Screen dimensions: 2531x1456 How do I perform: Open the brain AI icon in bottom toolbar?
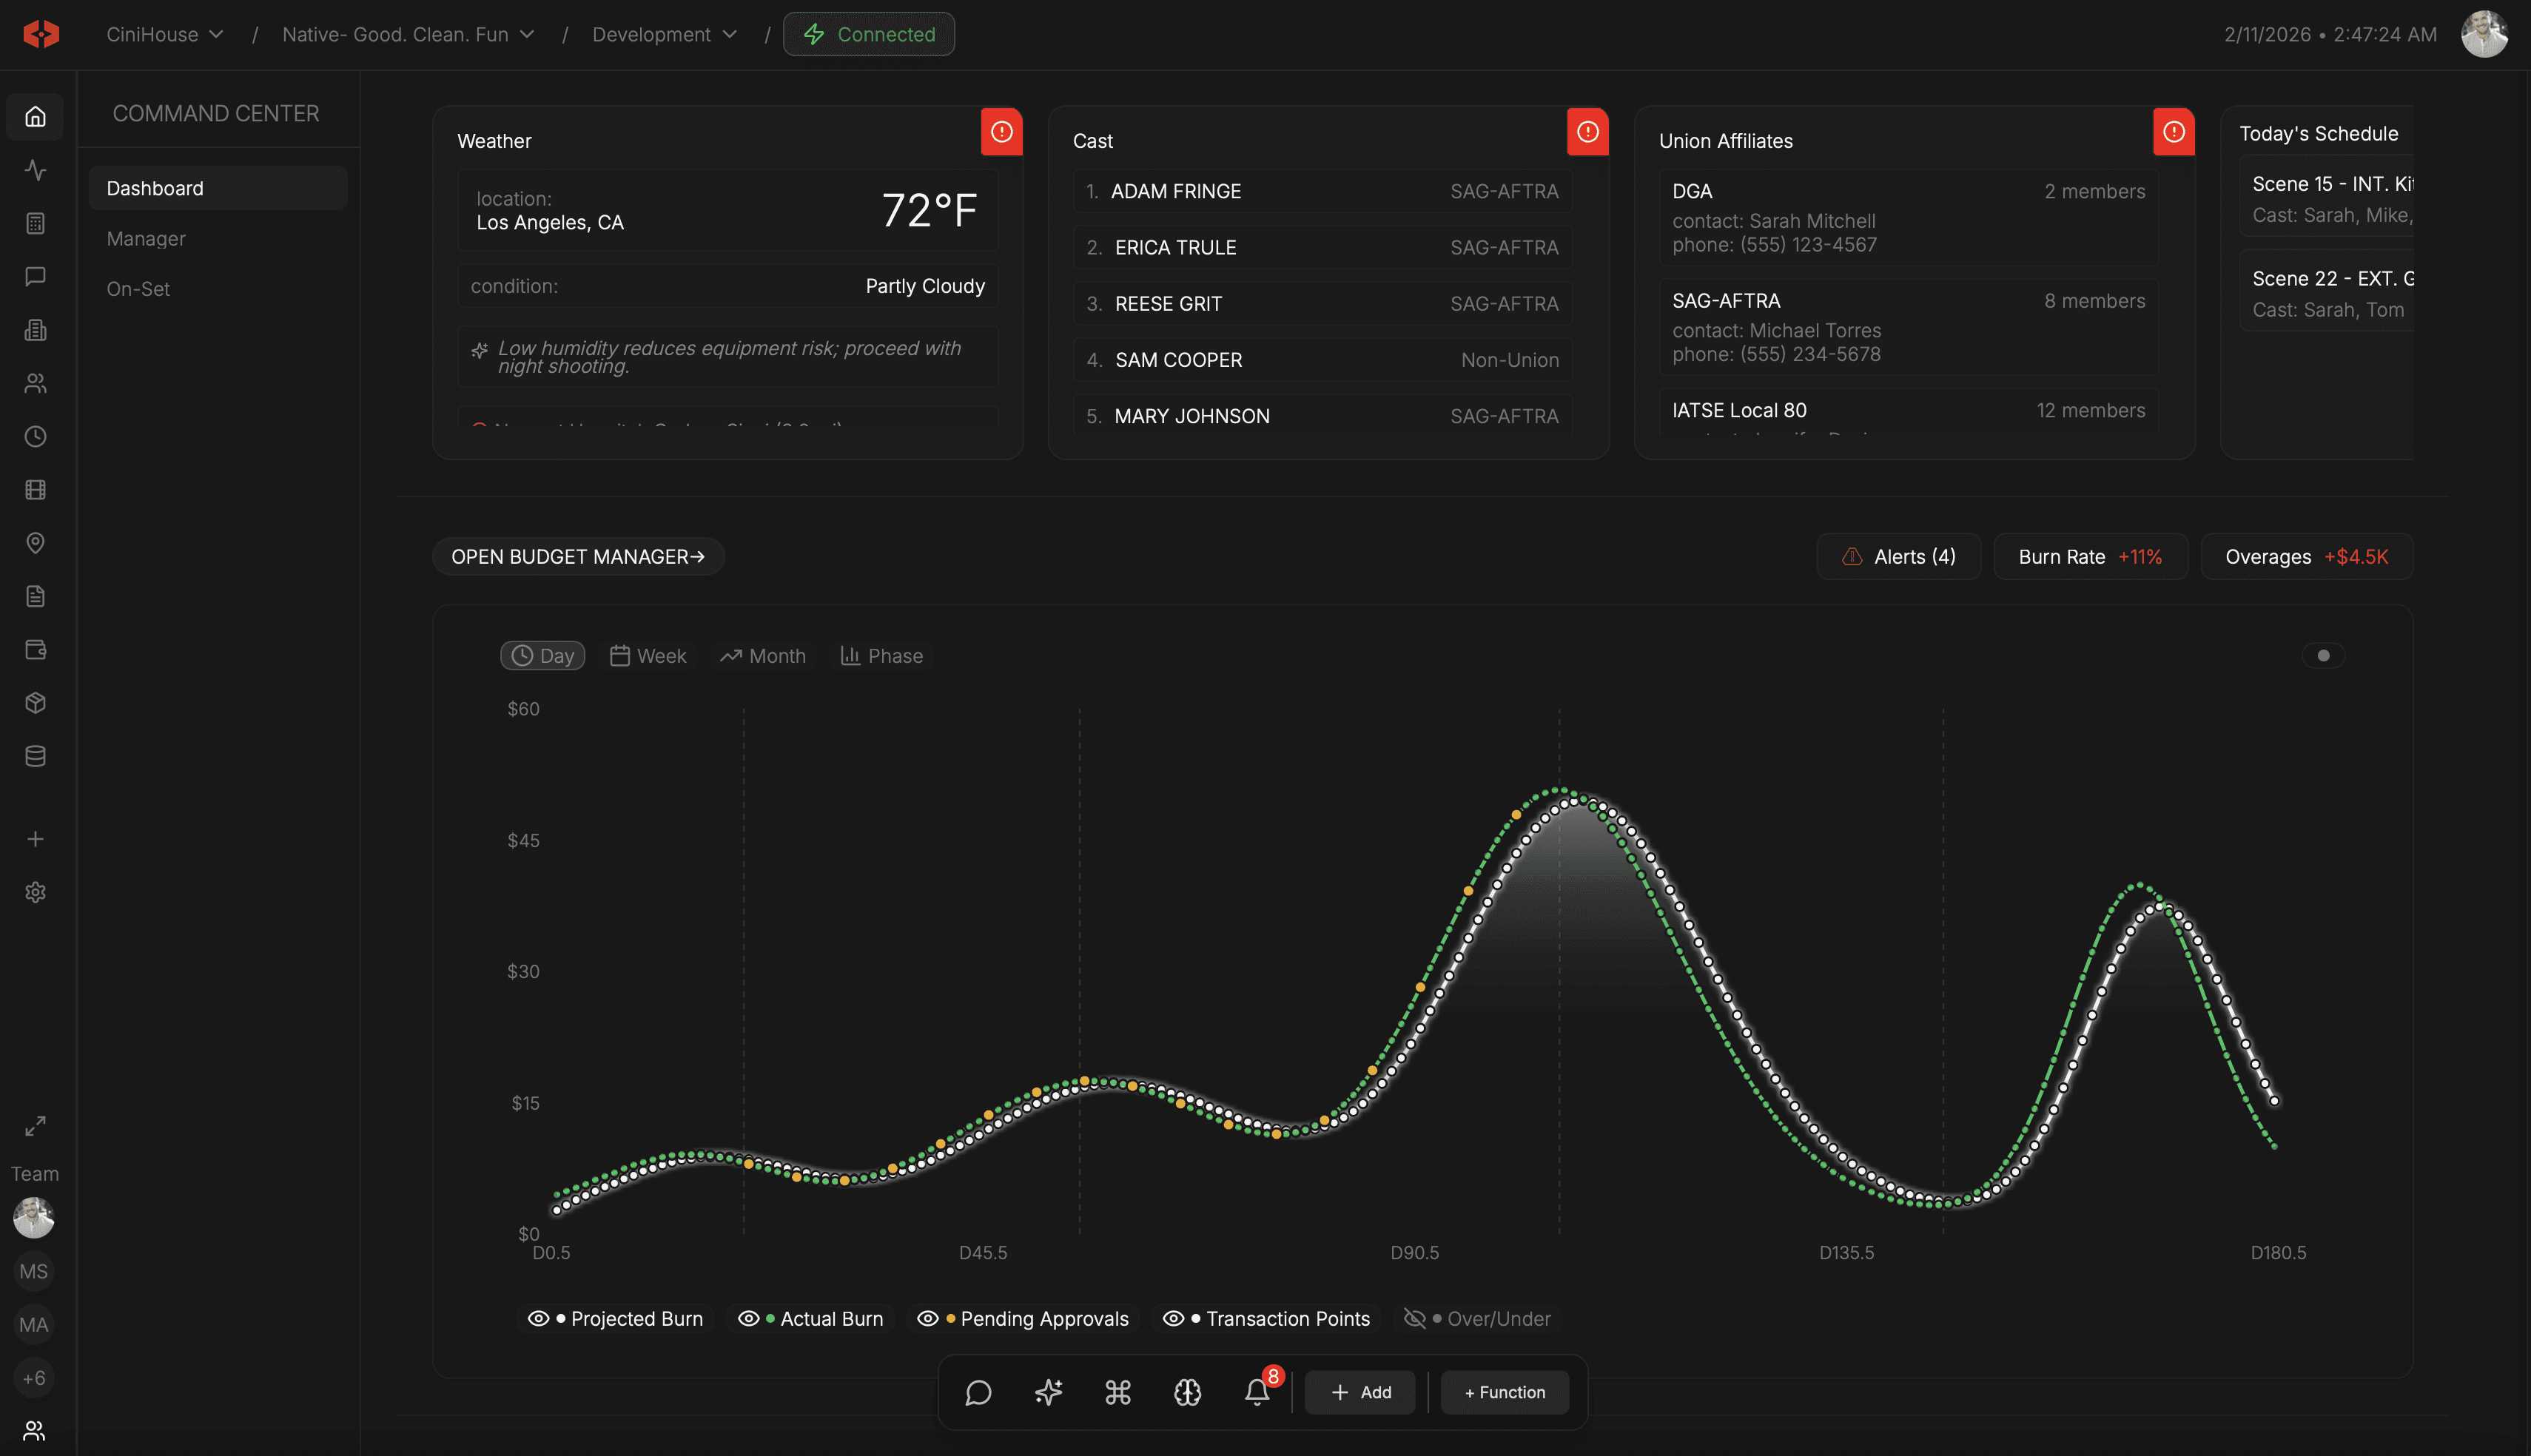point(1187,1392)
